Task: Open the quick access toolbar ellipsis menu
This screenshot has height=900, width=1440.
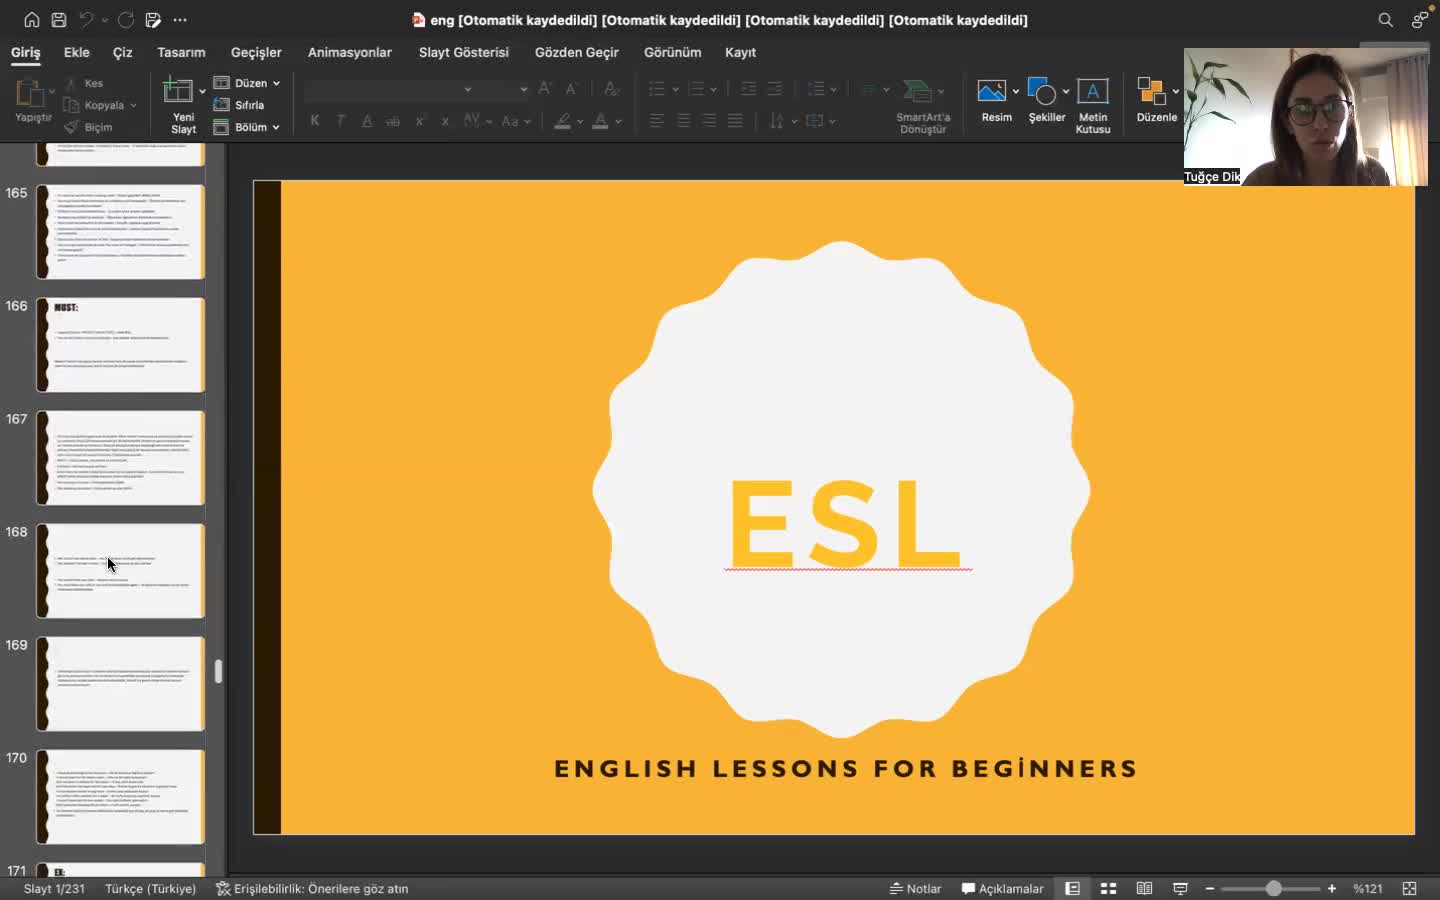Action: tap(180, 20)
